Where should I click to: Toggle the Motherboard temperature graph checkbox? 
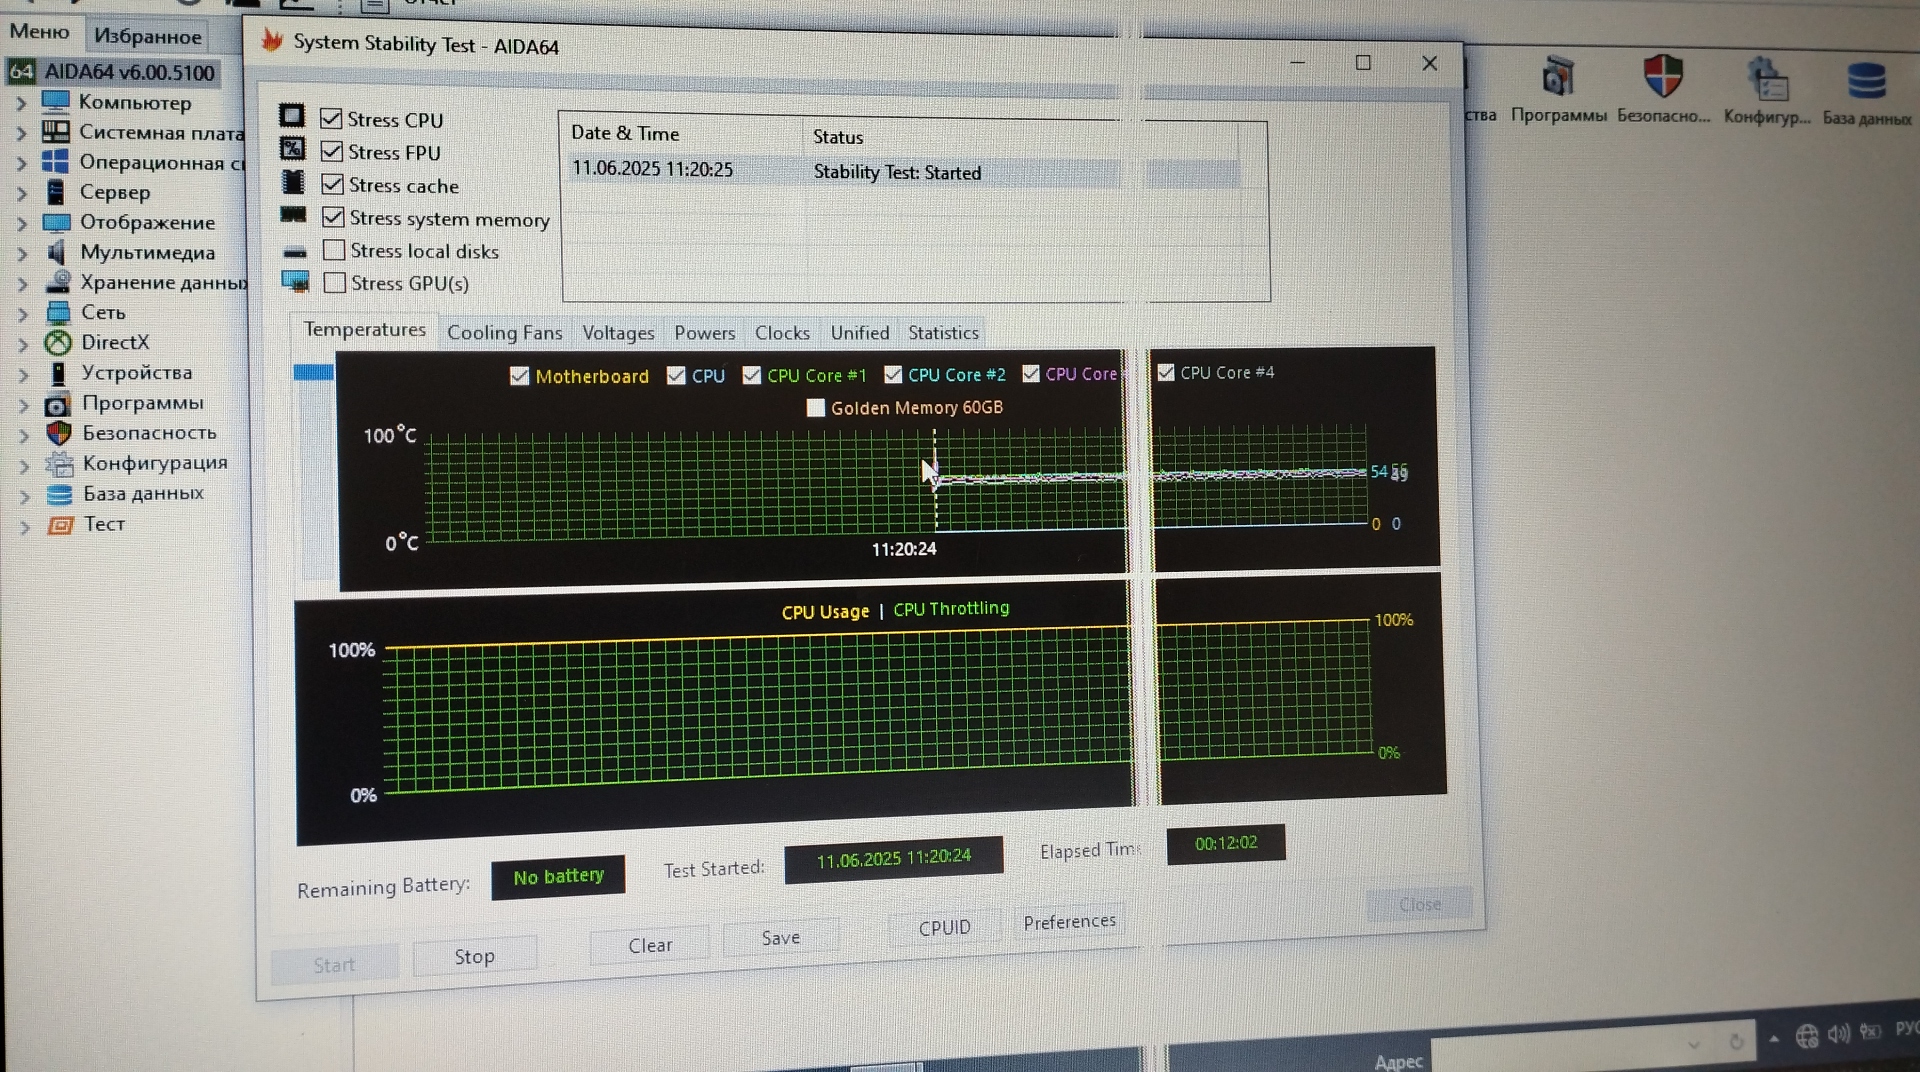(x=519, y=376)
